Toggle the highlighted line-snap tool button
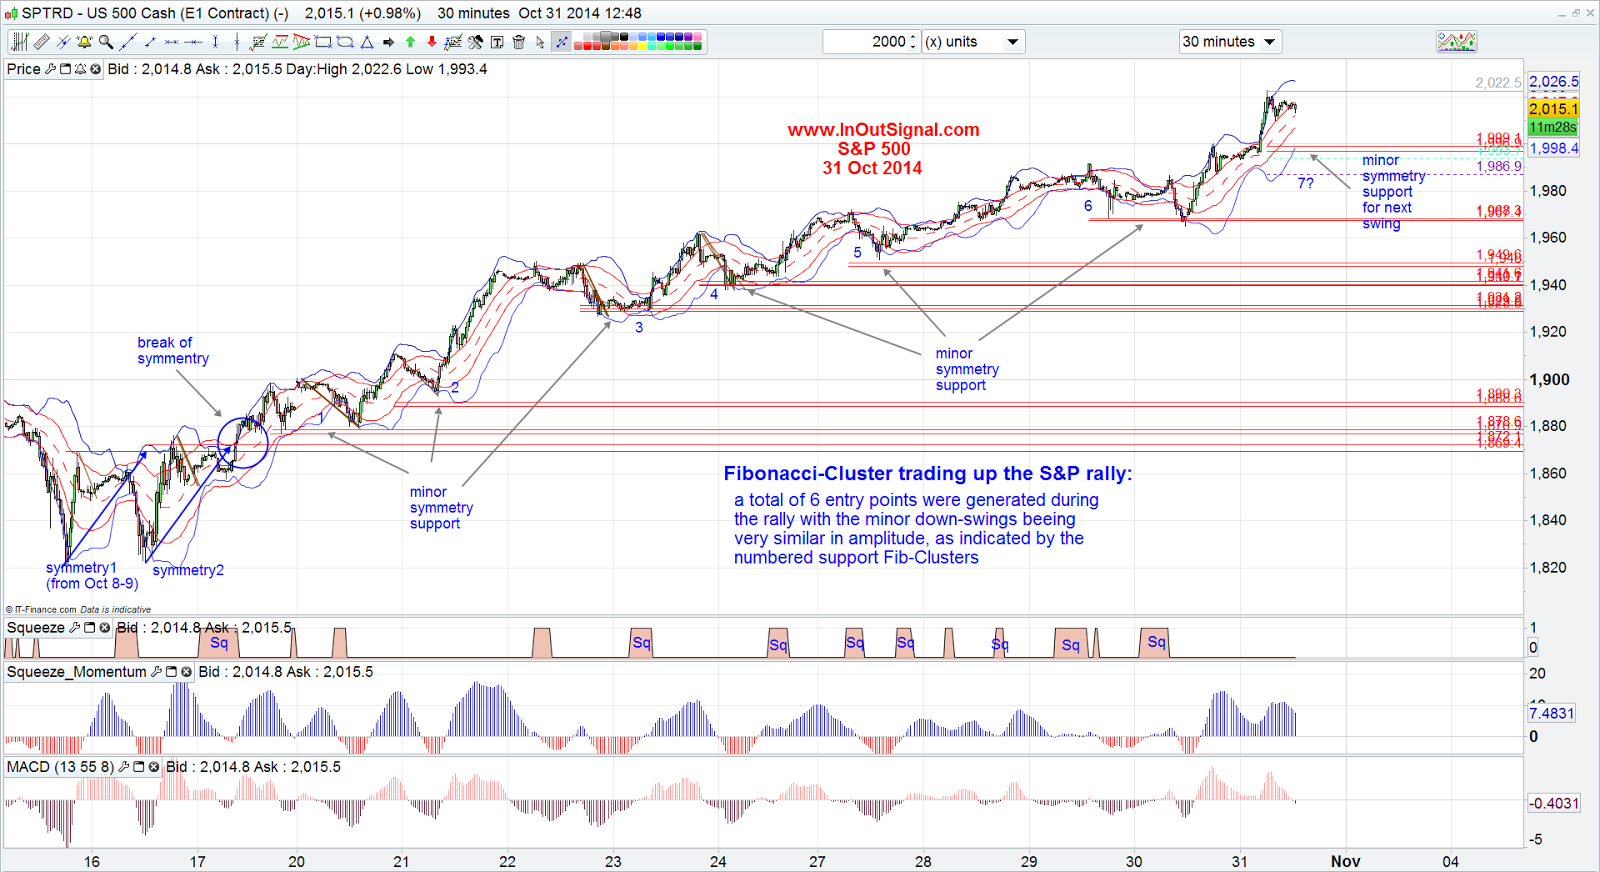The width and height of the screenshot is (1600, 872). click(561, 42)
